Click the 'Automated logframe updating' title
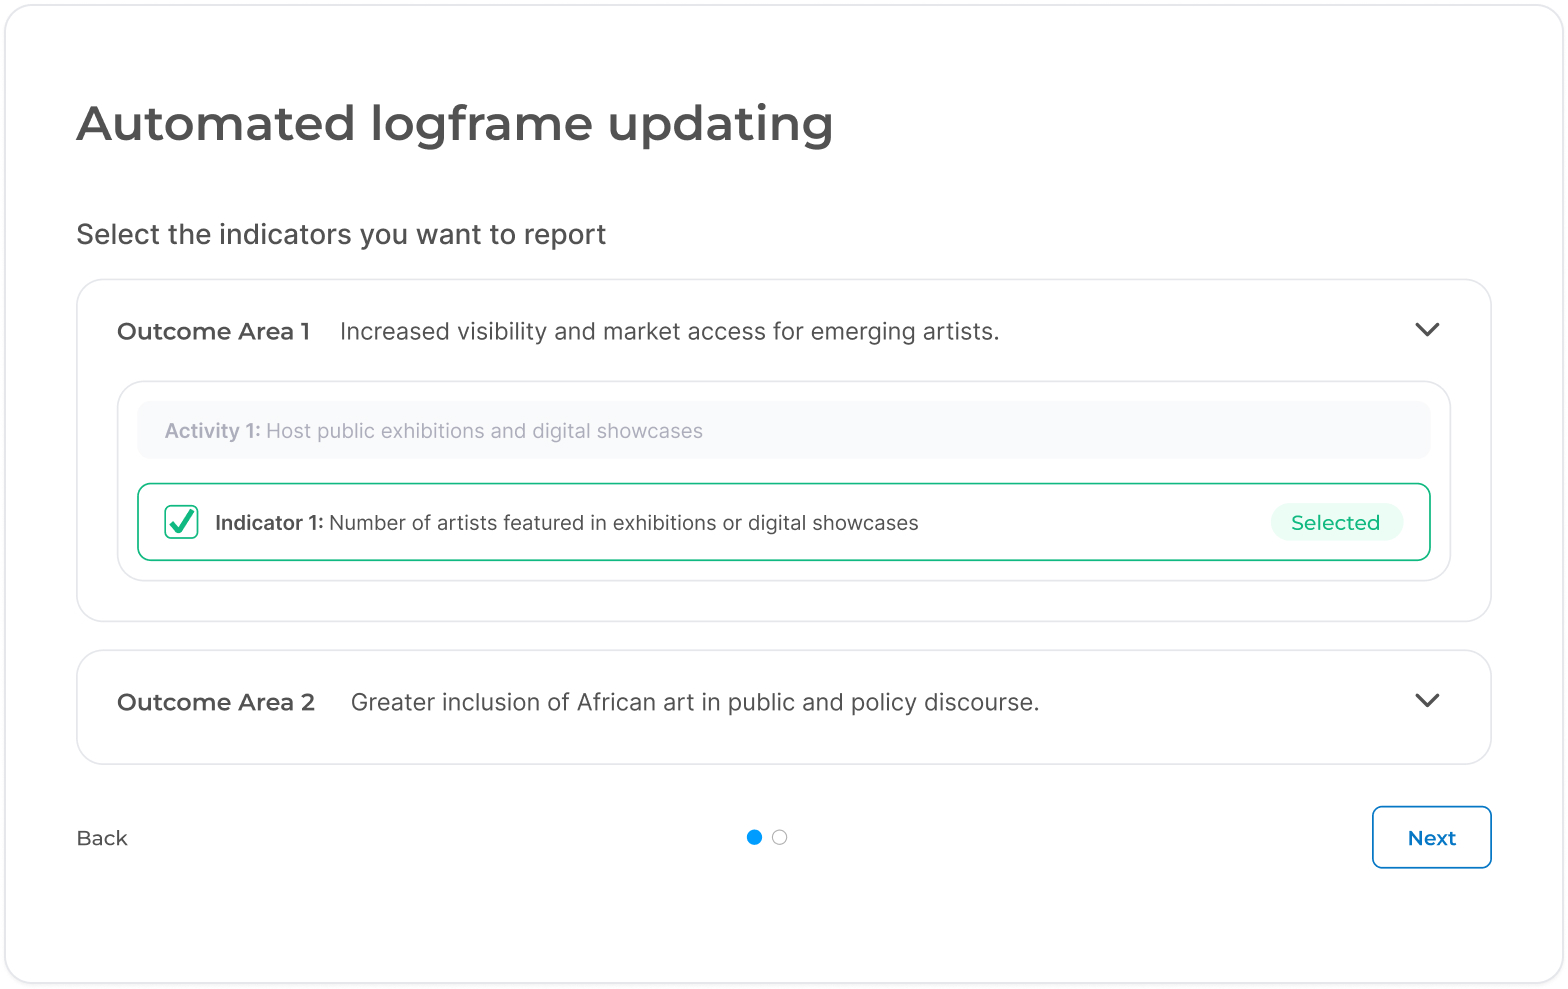Screen dimensions: 1568x989 coord(455,124)
